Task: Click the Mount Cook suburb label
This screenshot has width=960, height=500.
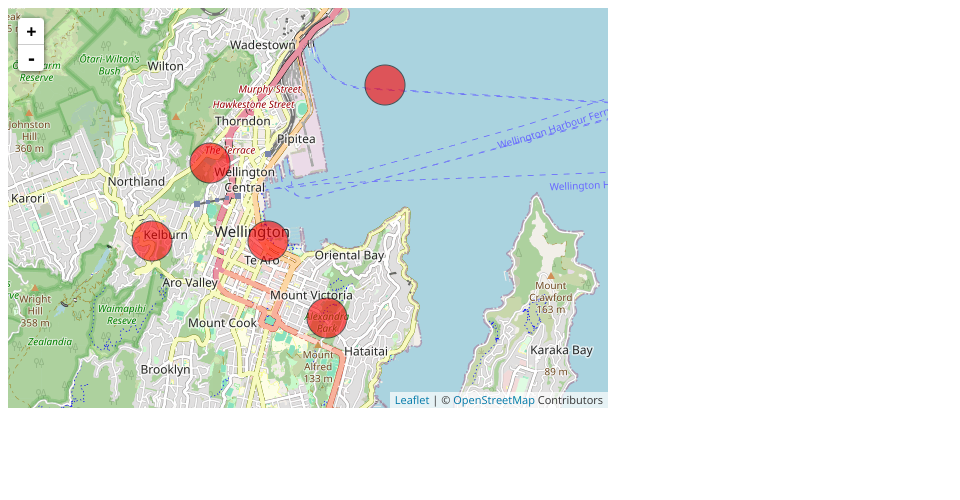Action: tap(222, 323)
